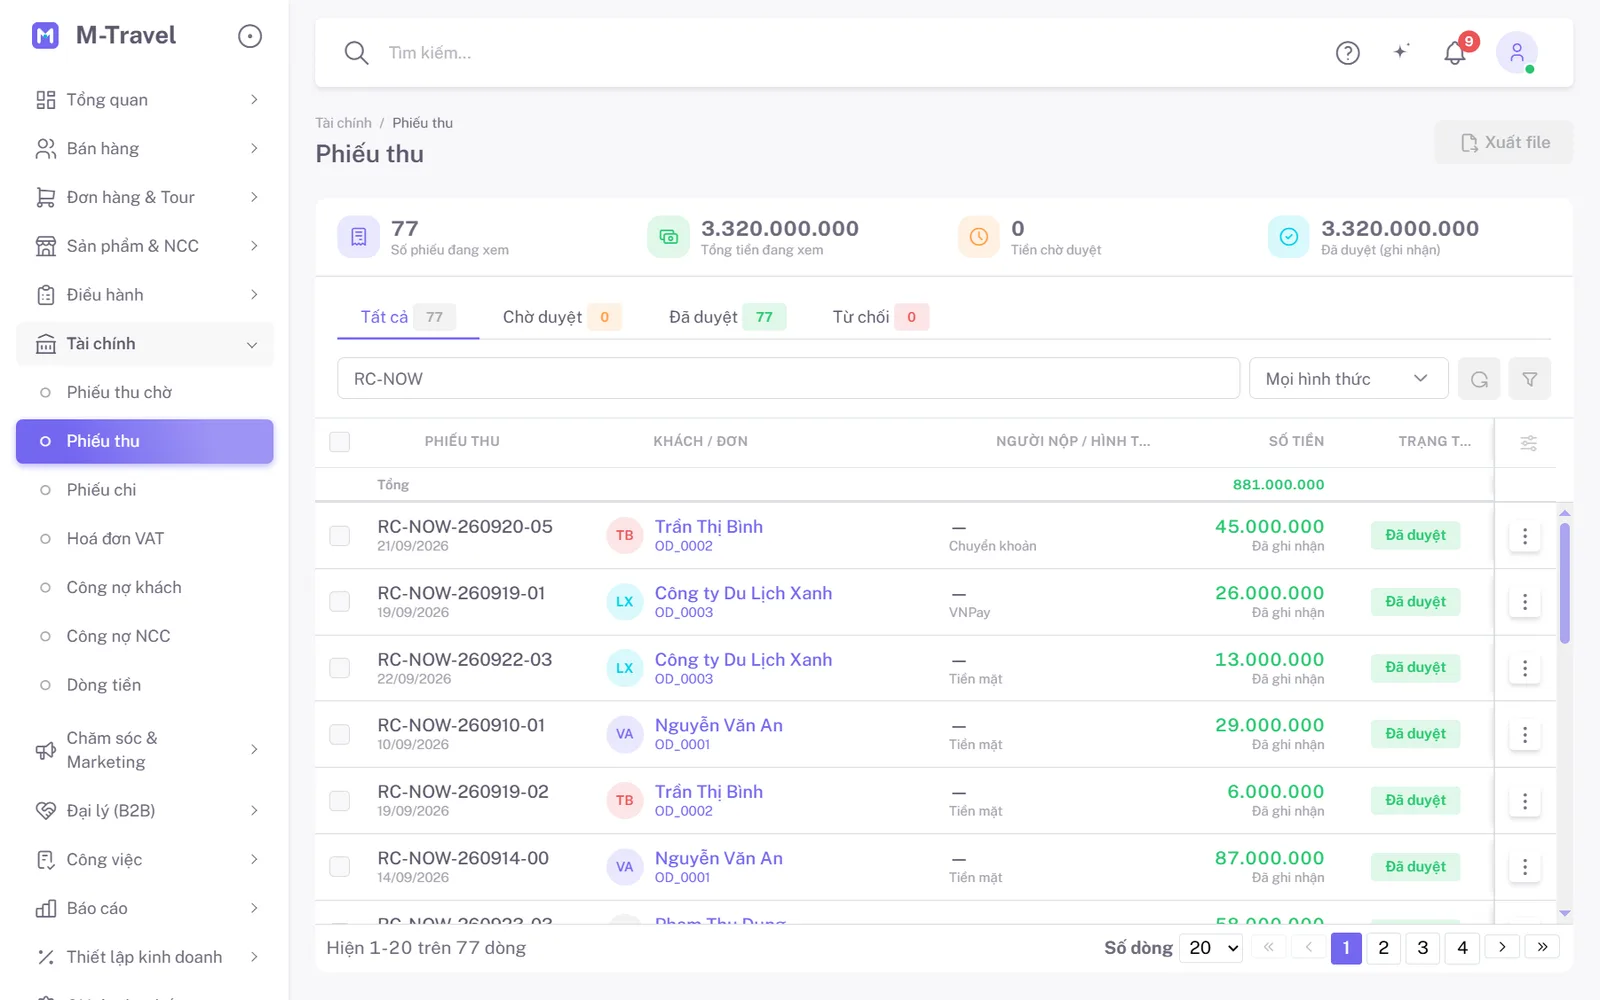Open the Số dòng rows-per-page dropdown
The width and height of the screenshot is (1600, 1000).
point(1211,948)
